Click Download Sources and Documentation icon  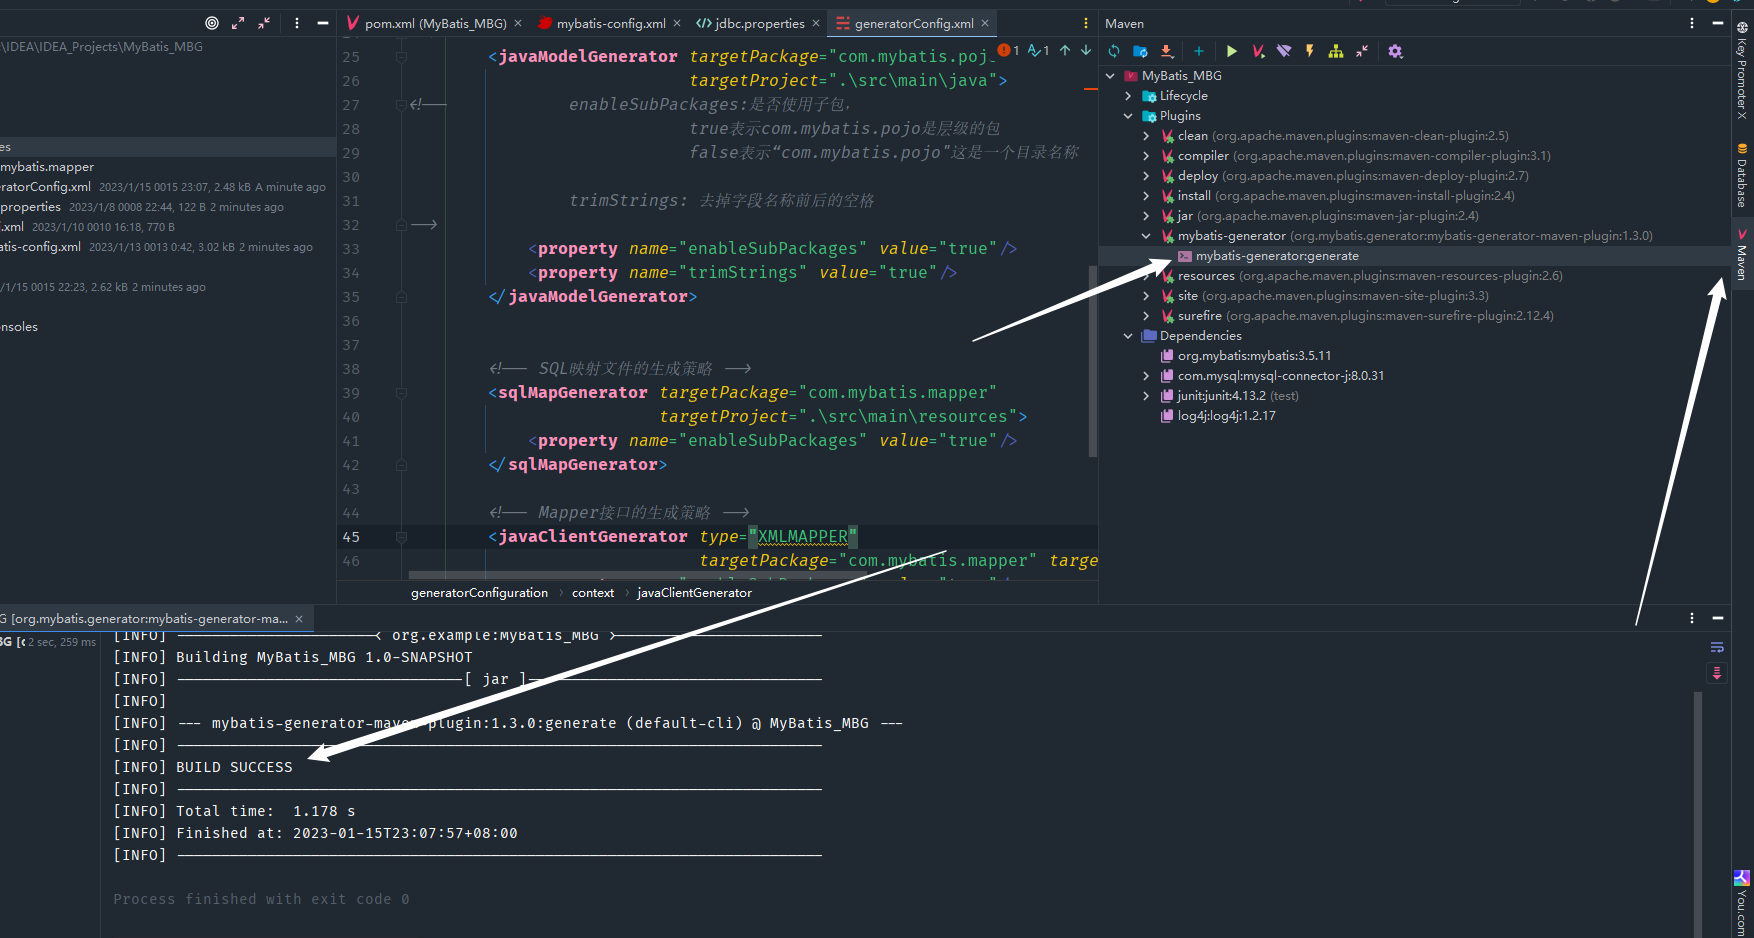point(1167,51)
